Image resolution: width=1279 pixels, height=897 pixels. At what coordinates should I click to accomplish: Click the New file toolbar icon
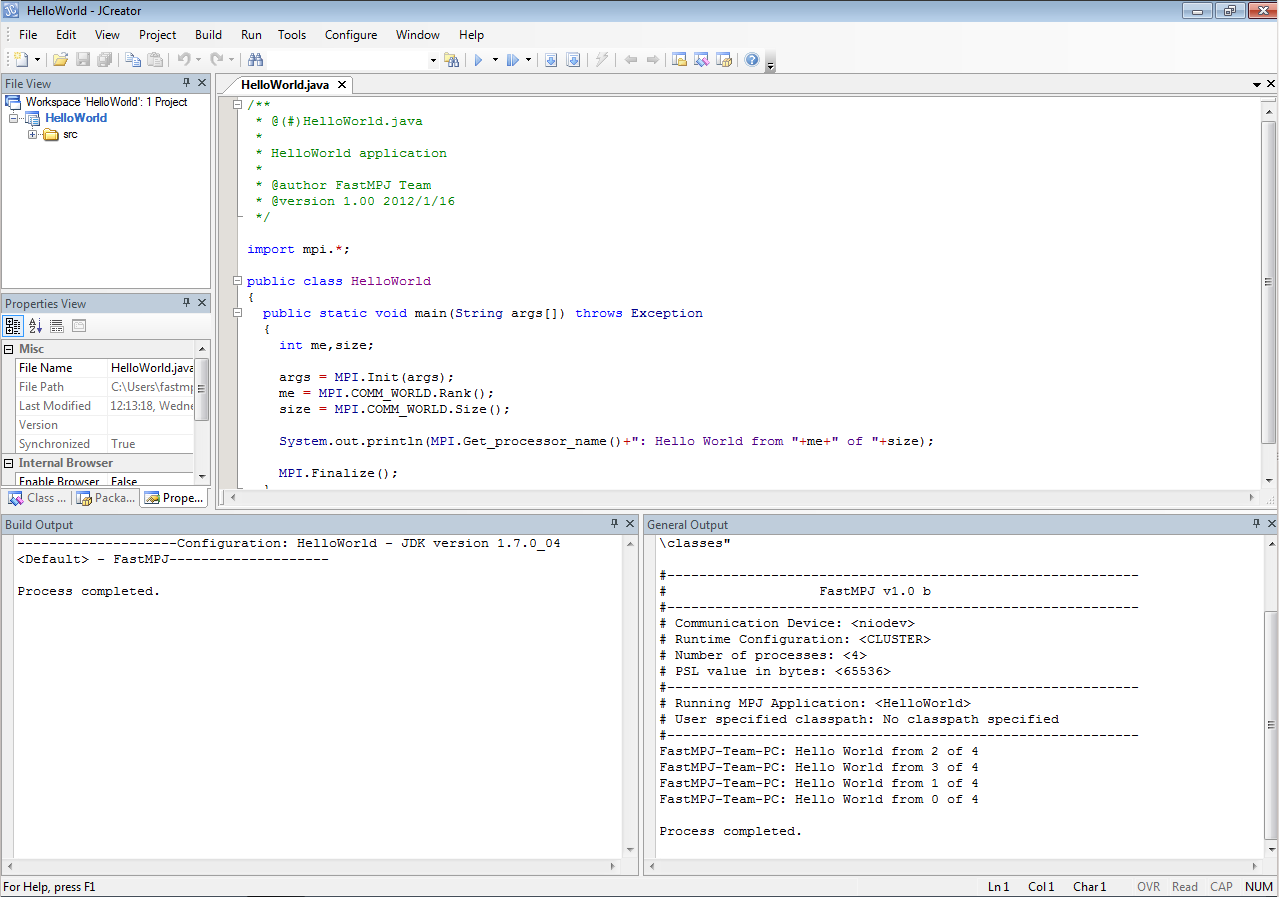[x=20, y=60]
